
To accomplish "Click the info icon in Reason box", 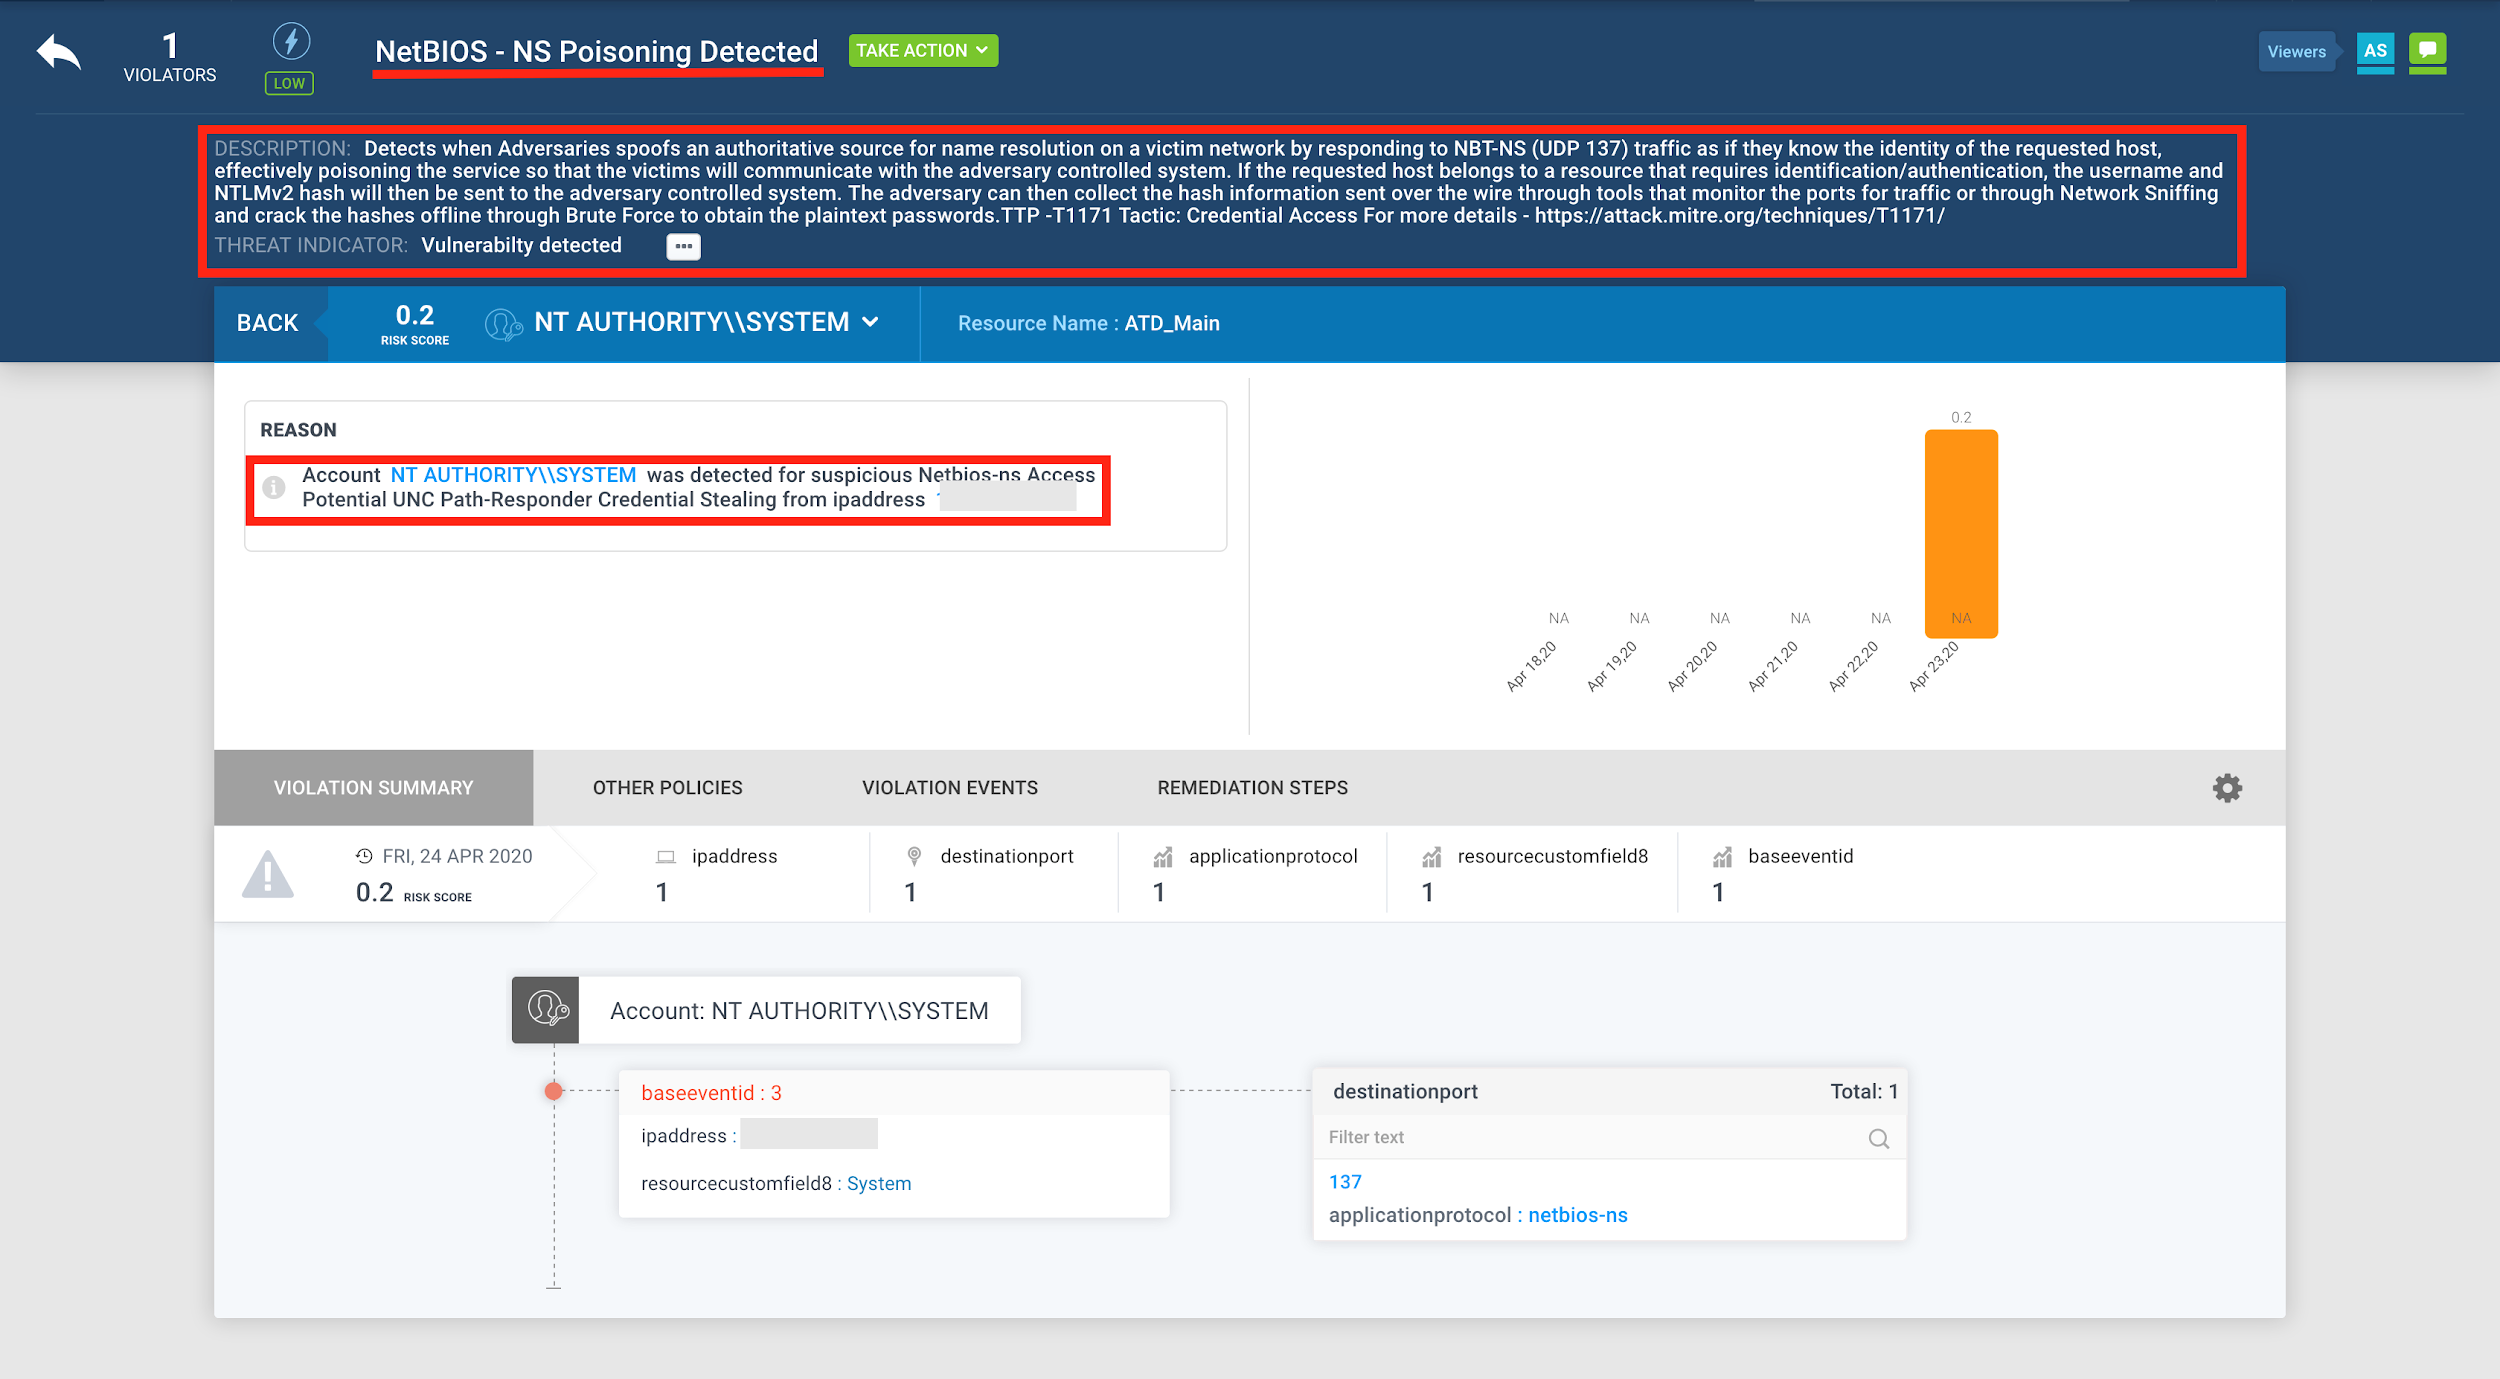I will click(274, 487).
